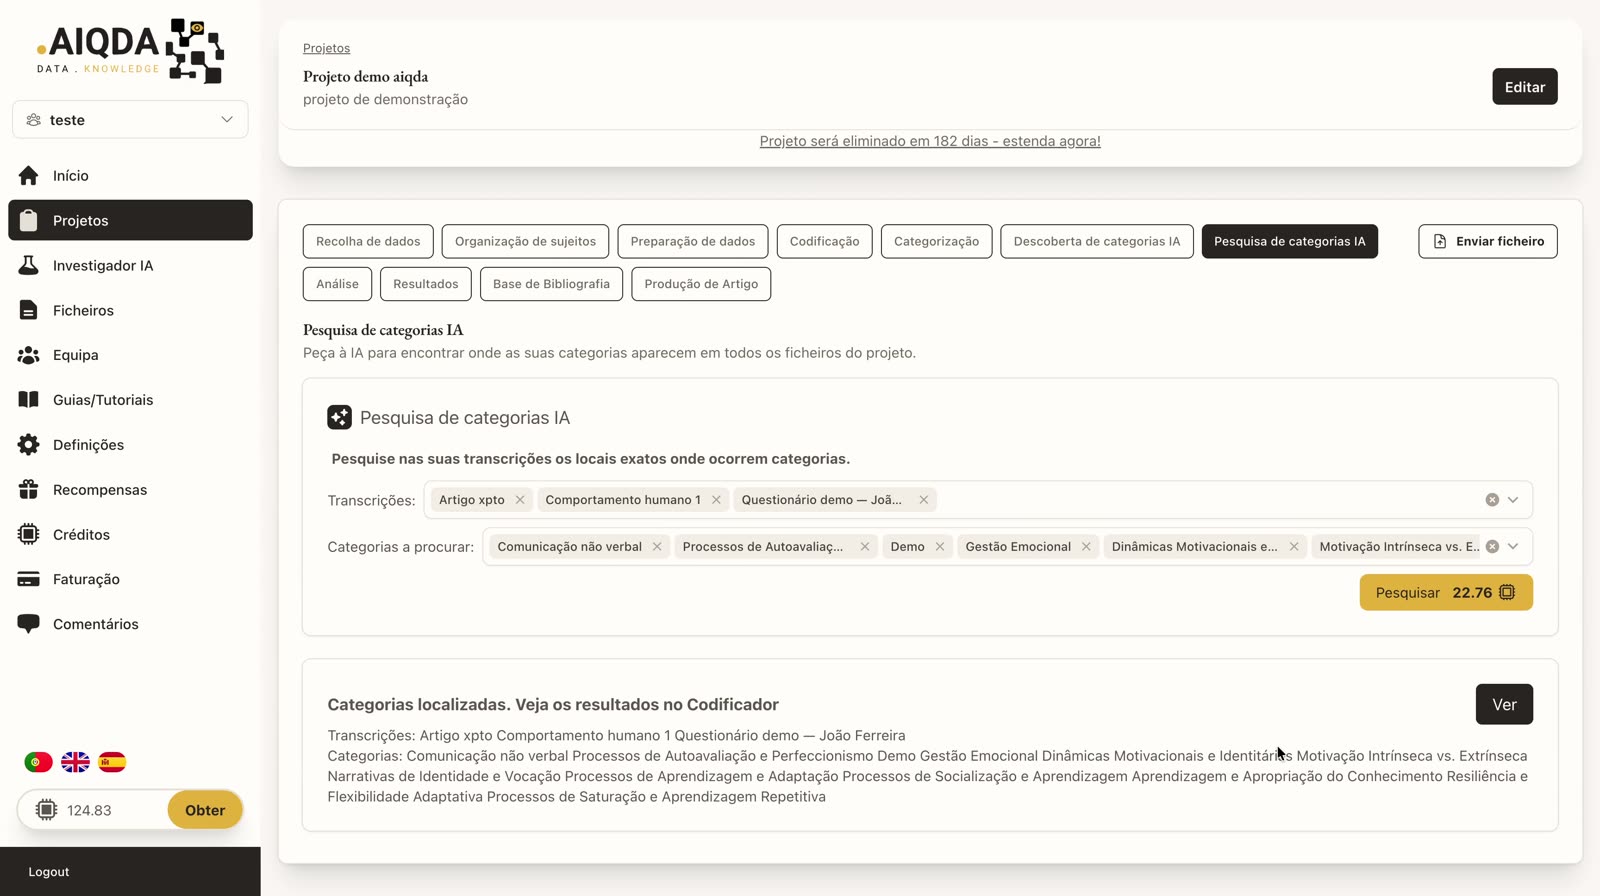Click the Editar project button
Viewport: 1600px width, 896px height.
coord(1524,87)
